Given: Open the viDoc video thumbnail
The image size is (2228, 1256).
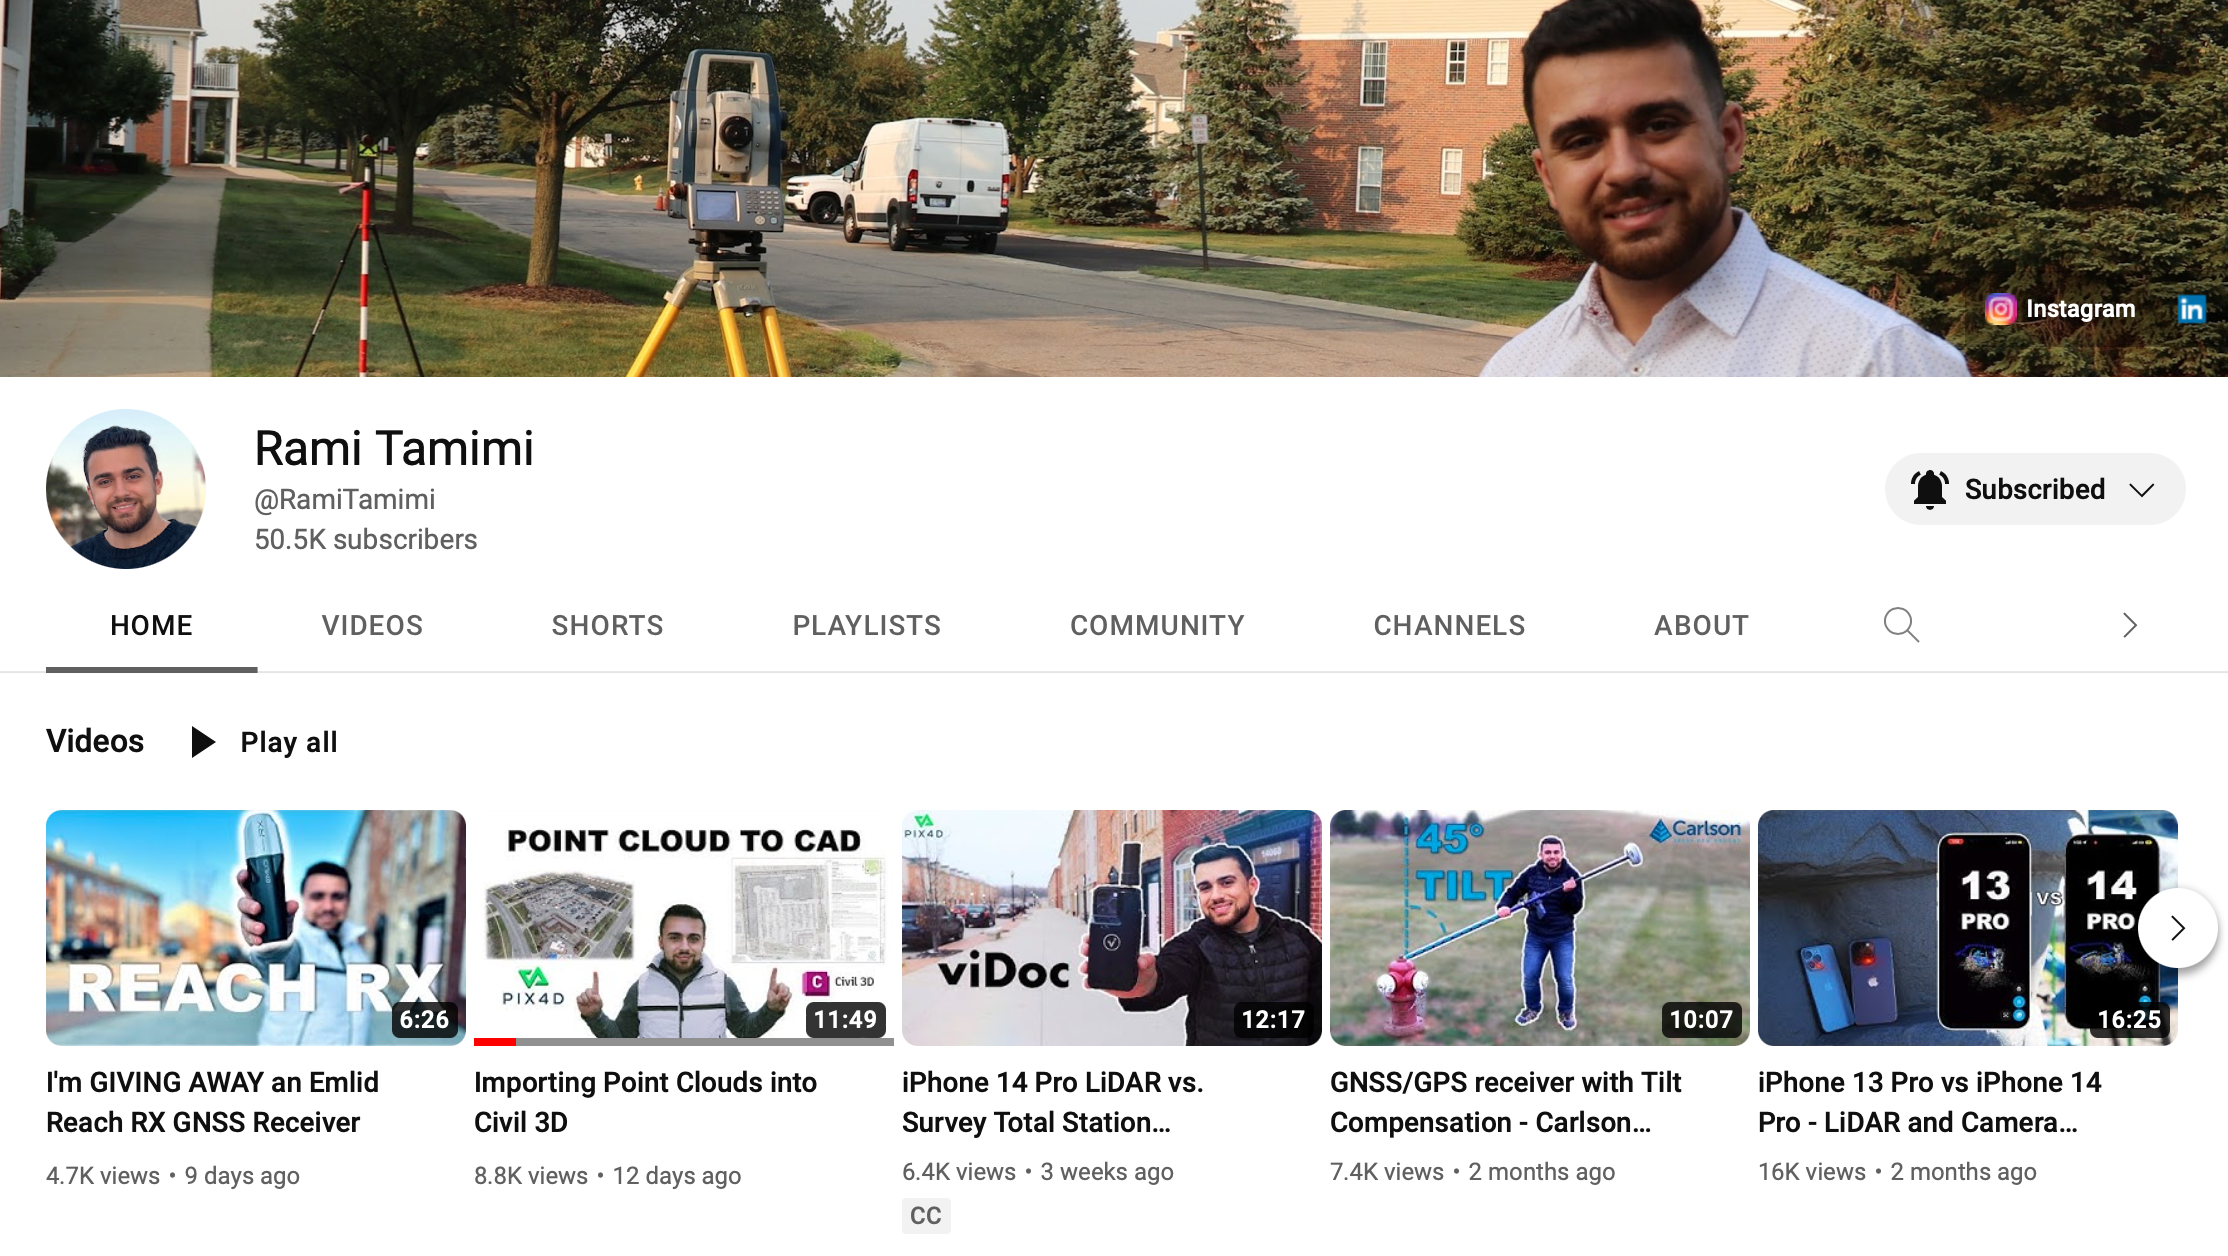Looking at the screenshot, I should [1112, 928].
